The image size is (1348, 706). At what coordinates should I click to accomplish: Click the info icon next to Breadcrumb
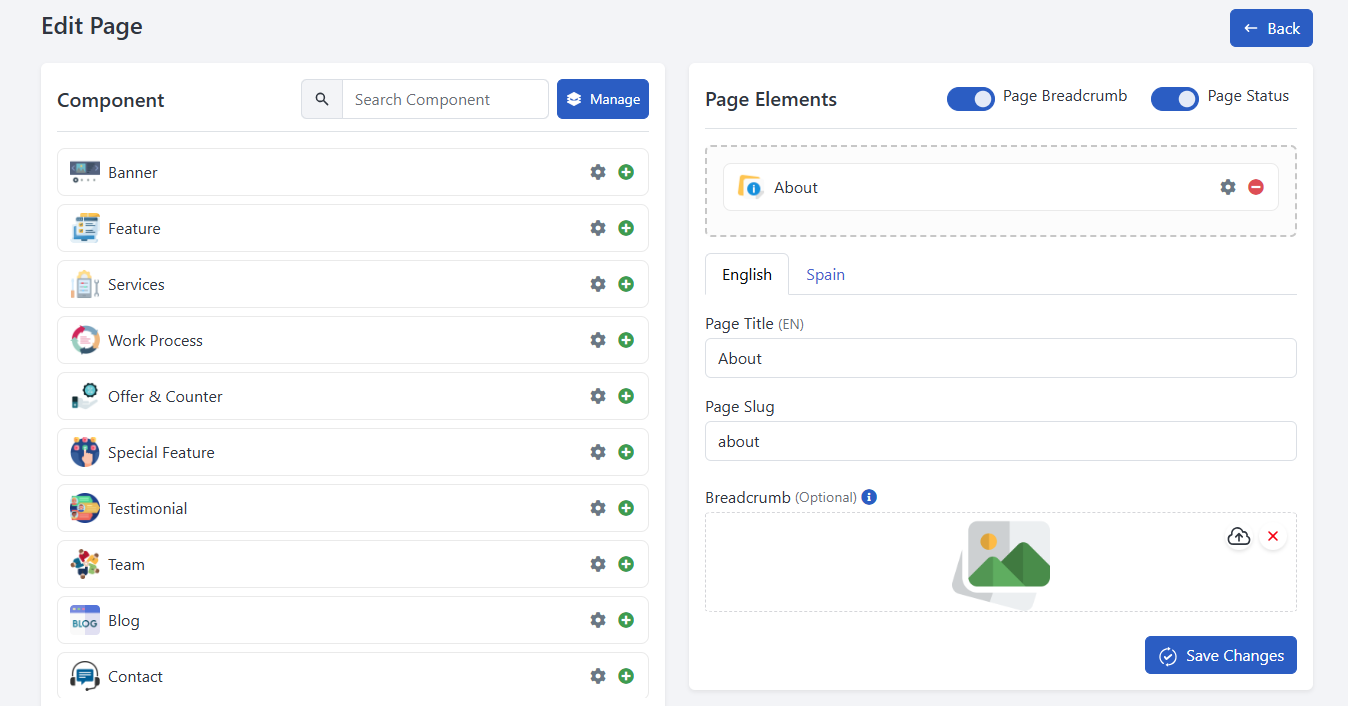click(x=868, y=497)
